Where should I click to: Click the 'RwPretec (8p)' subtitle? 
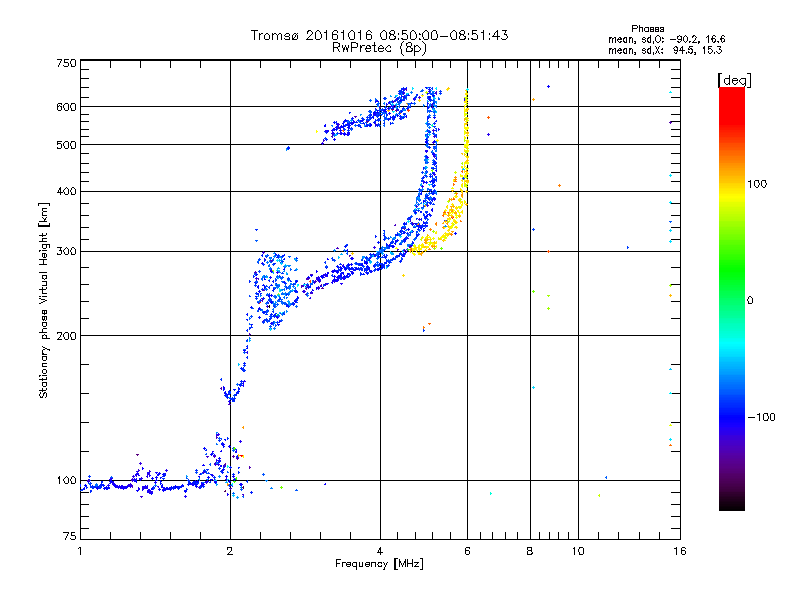[379, 48]
